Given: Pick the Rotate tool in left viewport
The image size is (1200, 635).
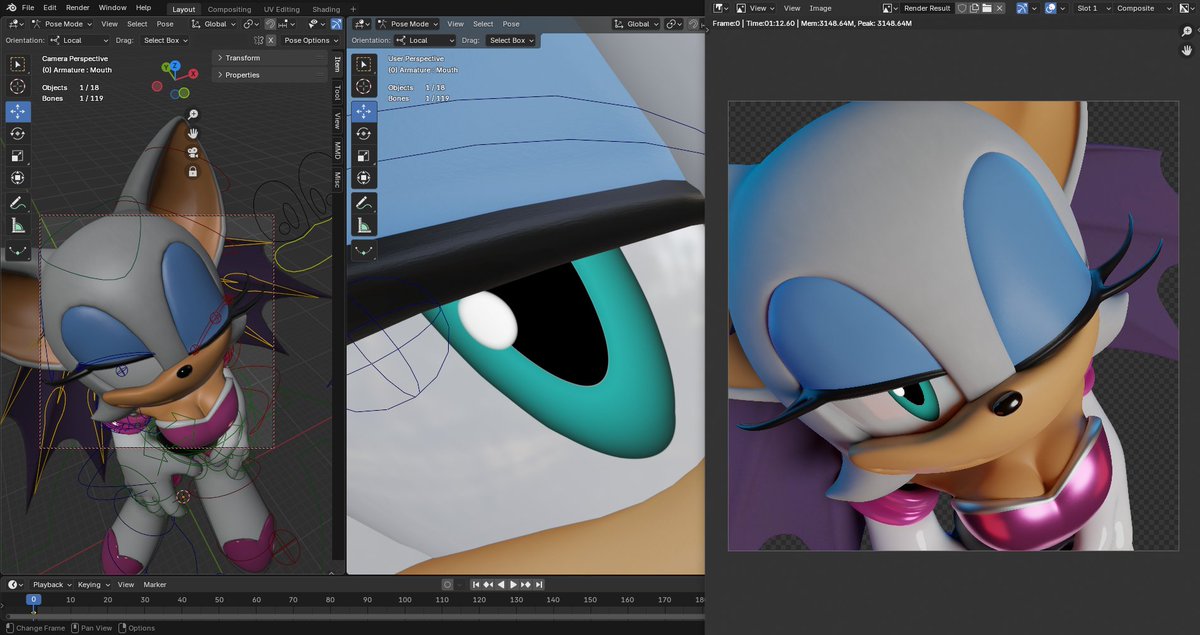Looking at the screenshot, I should click(18, 133).
